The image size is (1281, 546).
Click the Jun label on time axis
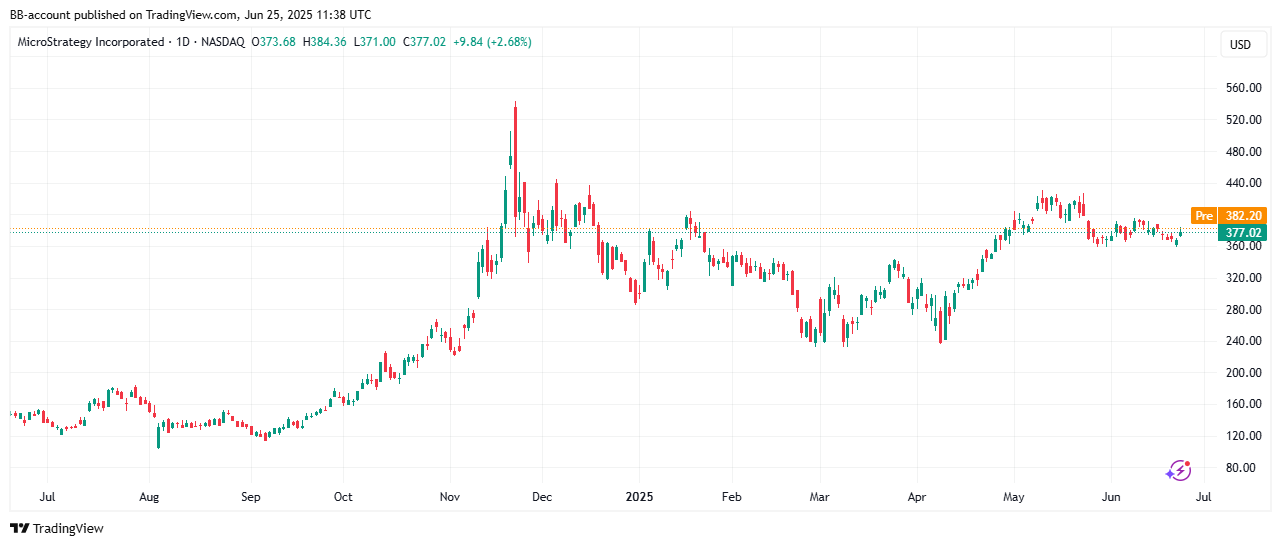click(1110, 496)
